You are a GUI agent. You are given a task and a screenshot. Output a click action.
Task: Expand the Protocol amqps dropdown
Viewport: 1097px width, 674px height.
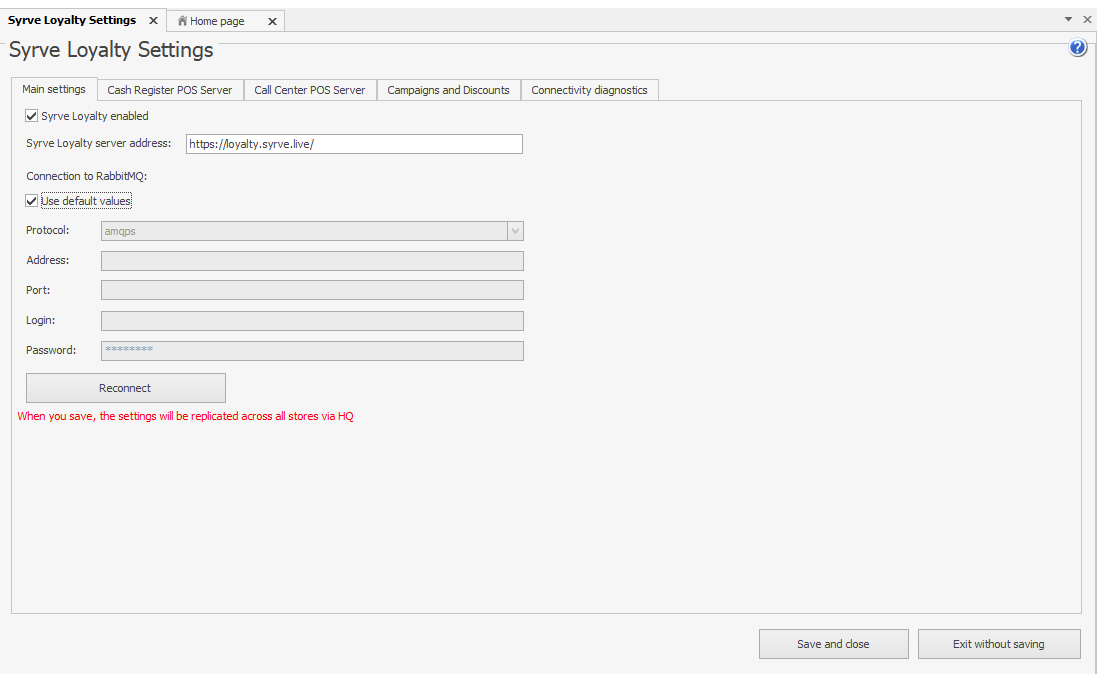coord(515,231)
